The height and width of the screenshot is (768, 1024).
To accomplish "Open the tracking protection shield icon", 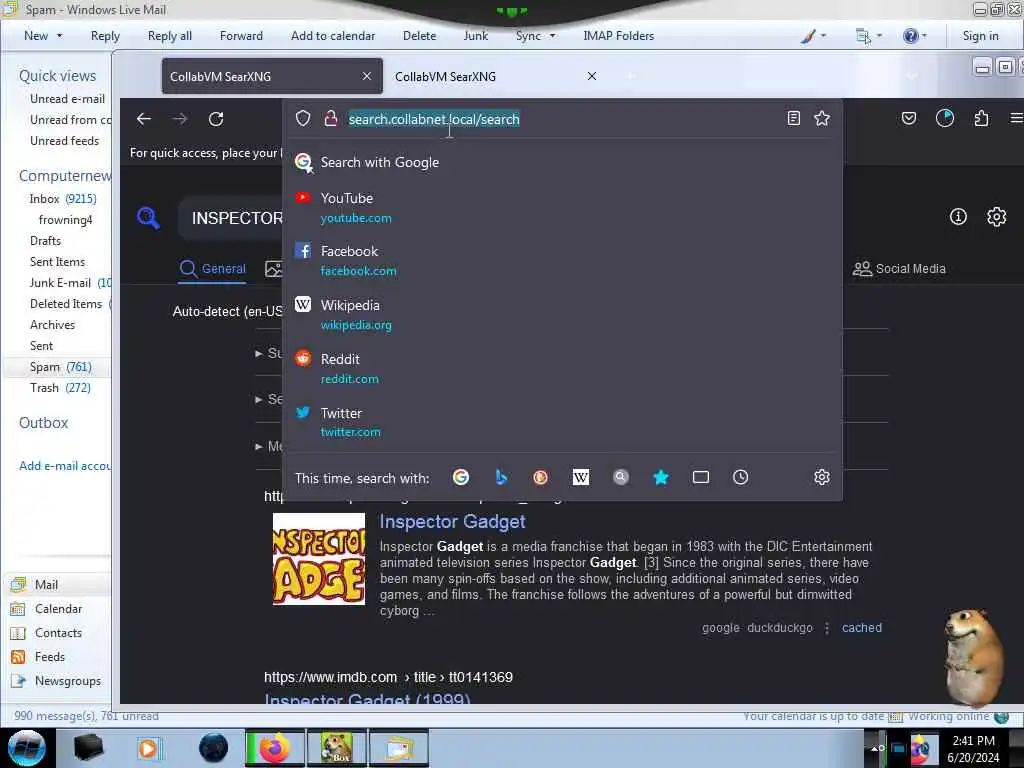I will [302, 118].
